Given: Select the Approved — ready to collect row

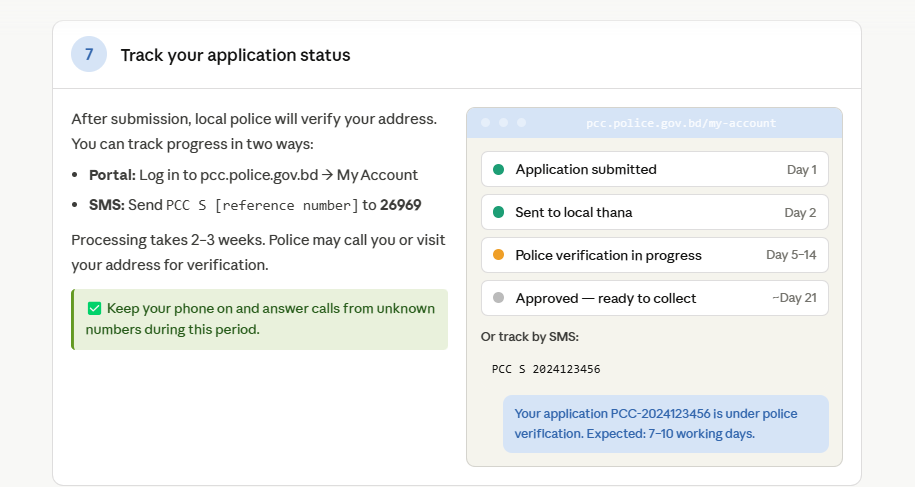Looking at the screenshot, I should pos(655,298).
